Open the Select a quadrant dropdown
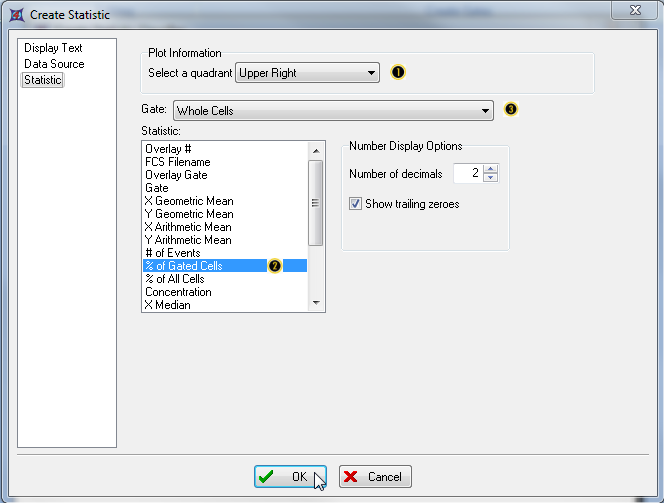 click(x=307, y=73)
